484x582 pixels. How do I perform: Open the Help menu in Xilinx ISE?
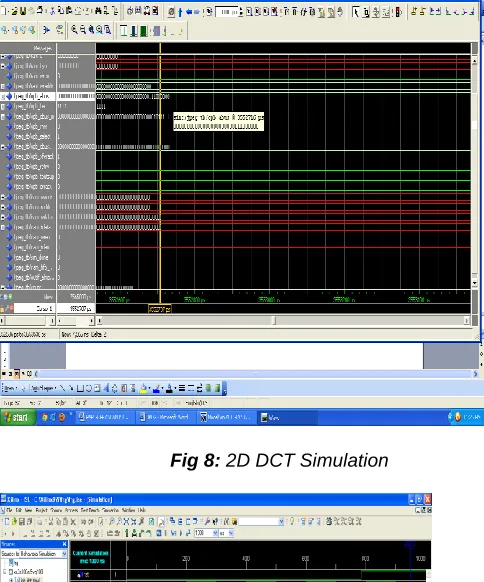[141, 510]
